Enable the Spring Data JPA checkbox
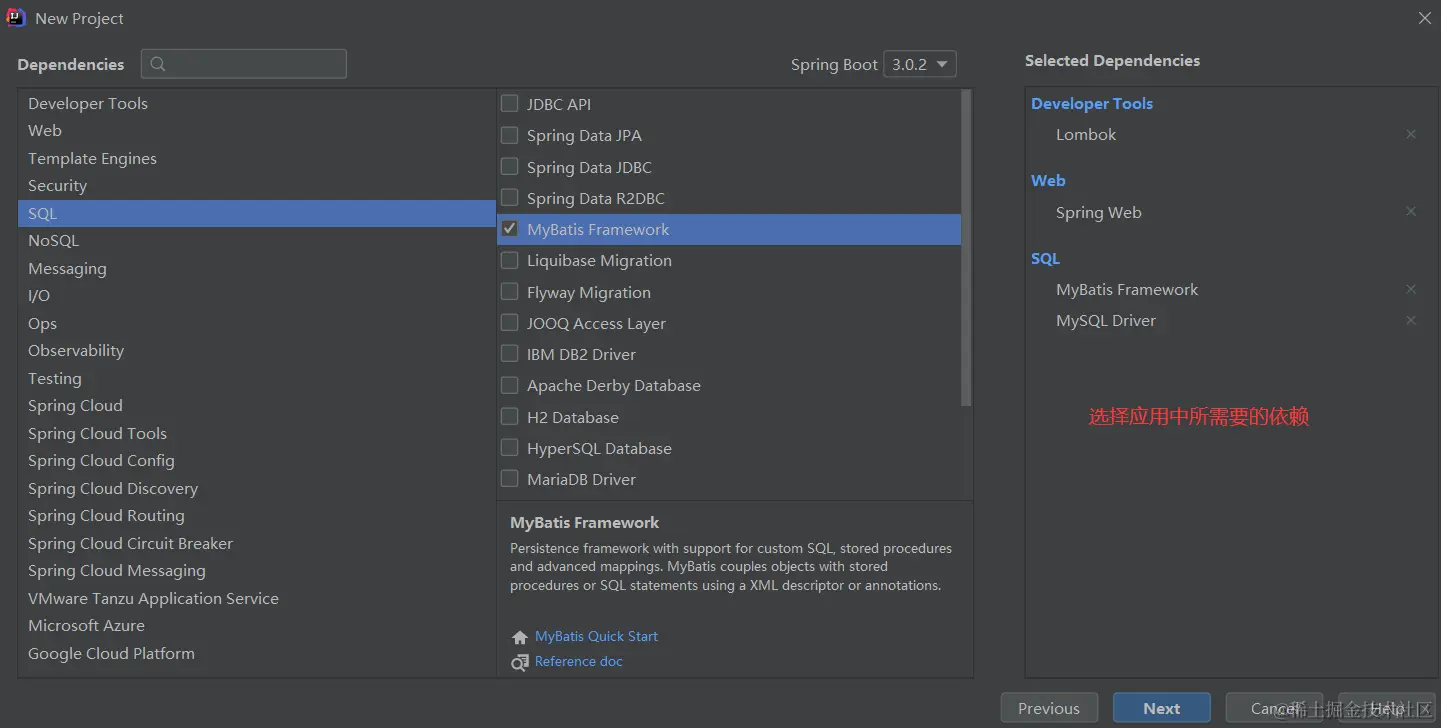Viewport: 1441px width, 728px height. [510, 135]
